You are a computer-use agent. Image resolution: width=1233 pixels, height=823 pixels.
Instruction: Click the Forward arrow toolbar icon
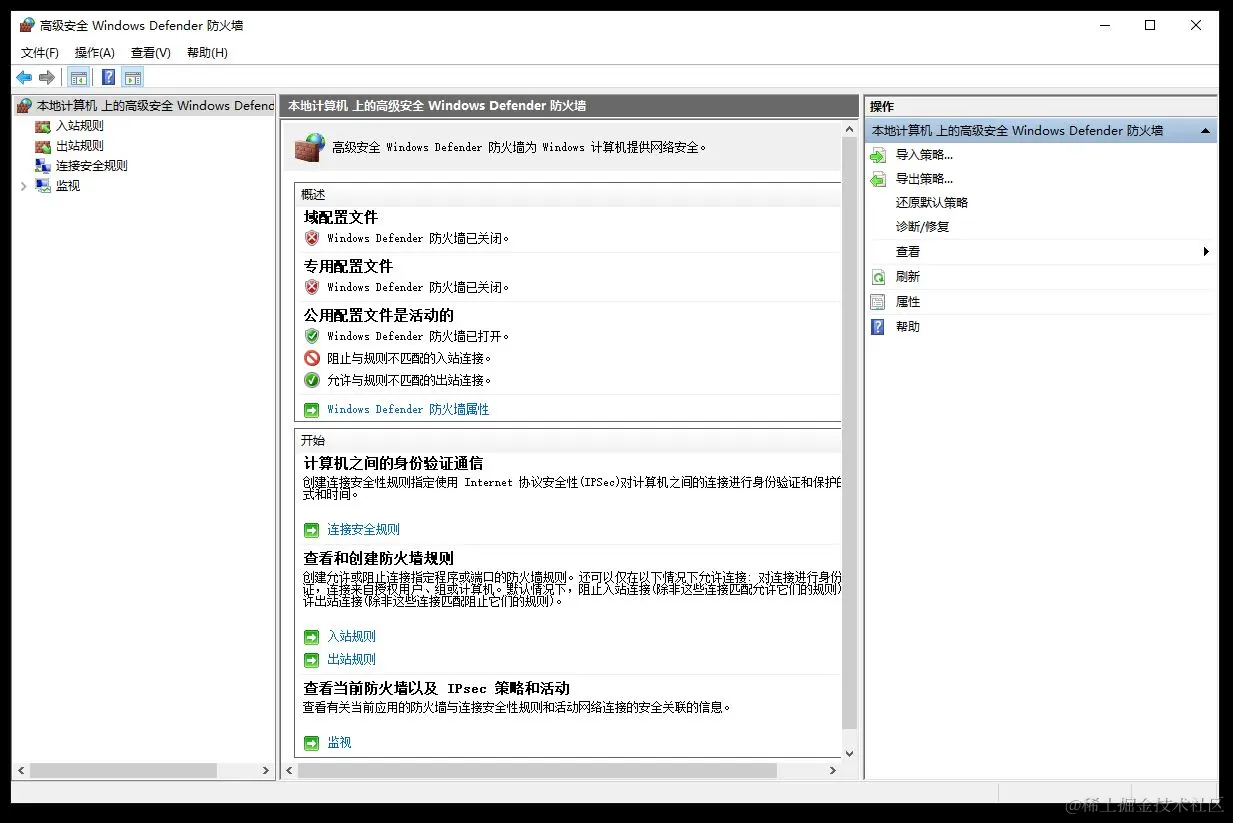[46, 78]
